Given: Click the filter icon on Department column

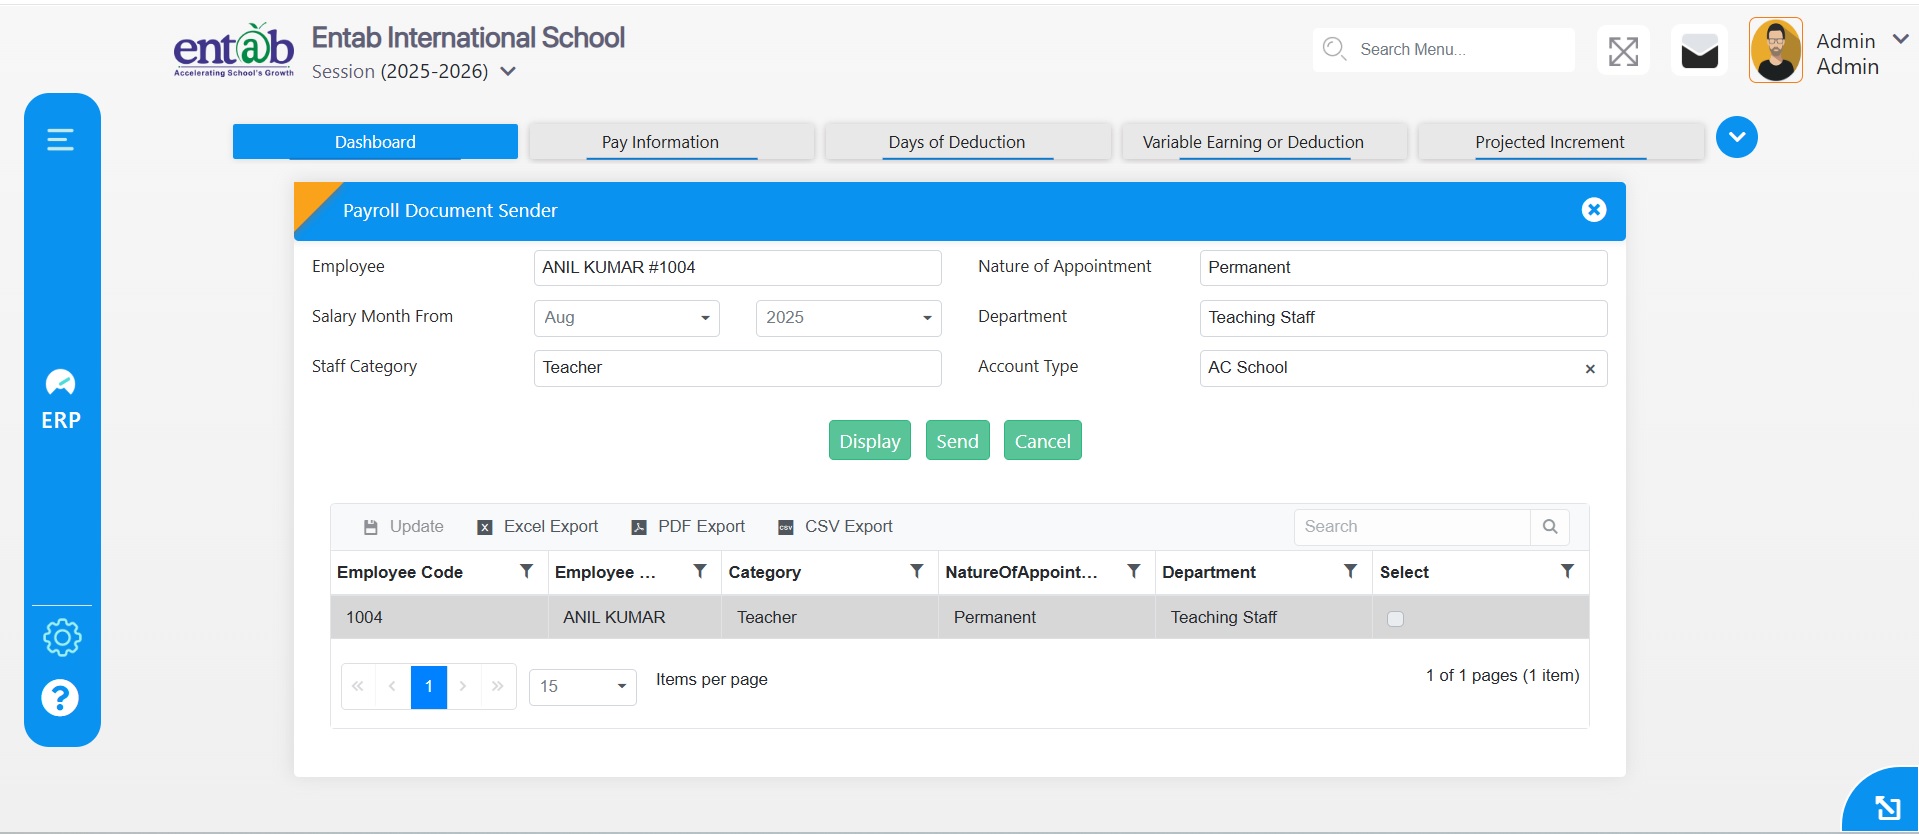Looking at the screenshot, I should 1350,571.
